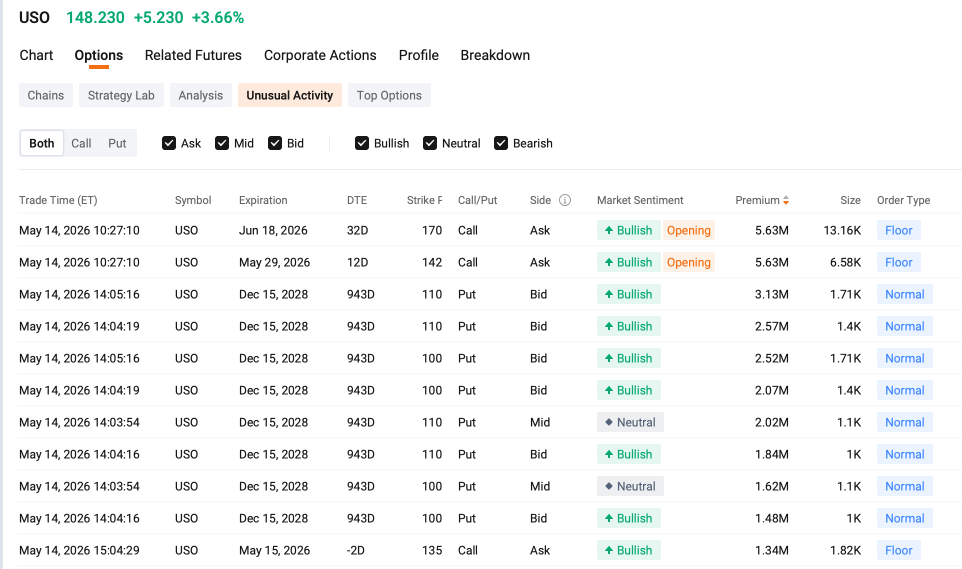Open the Related Futures tab
This screenshot has width=962, height=569.
tap(193, 55)
